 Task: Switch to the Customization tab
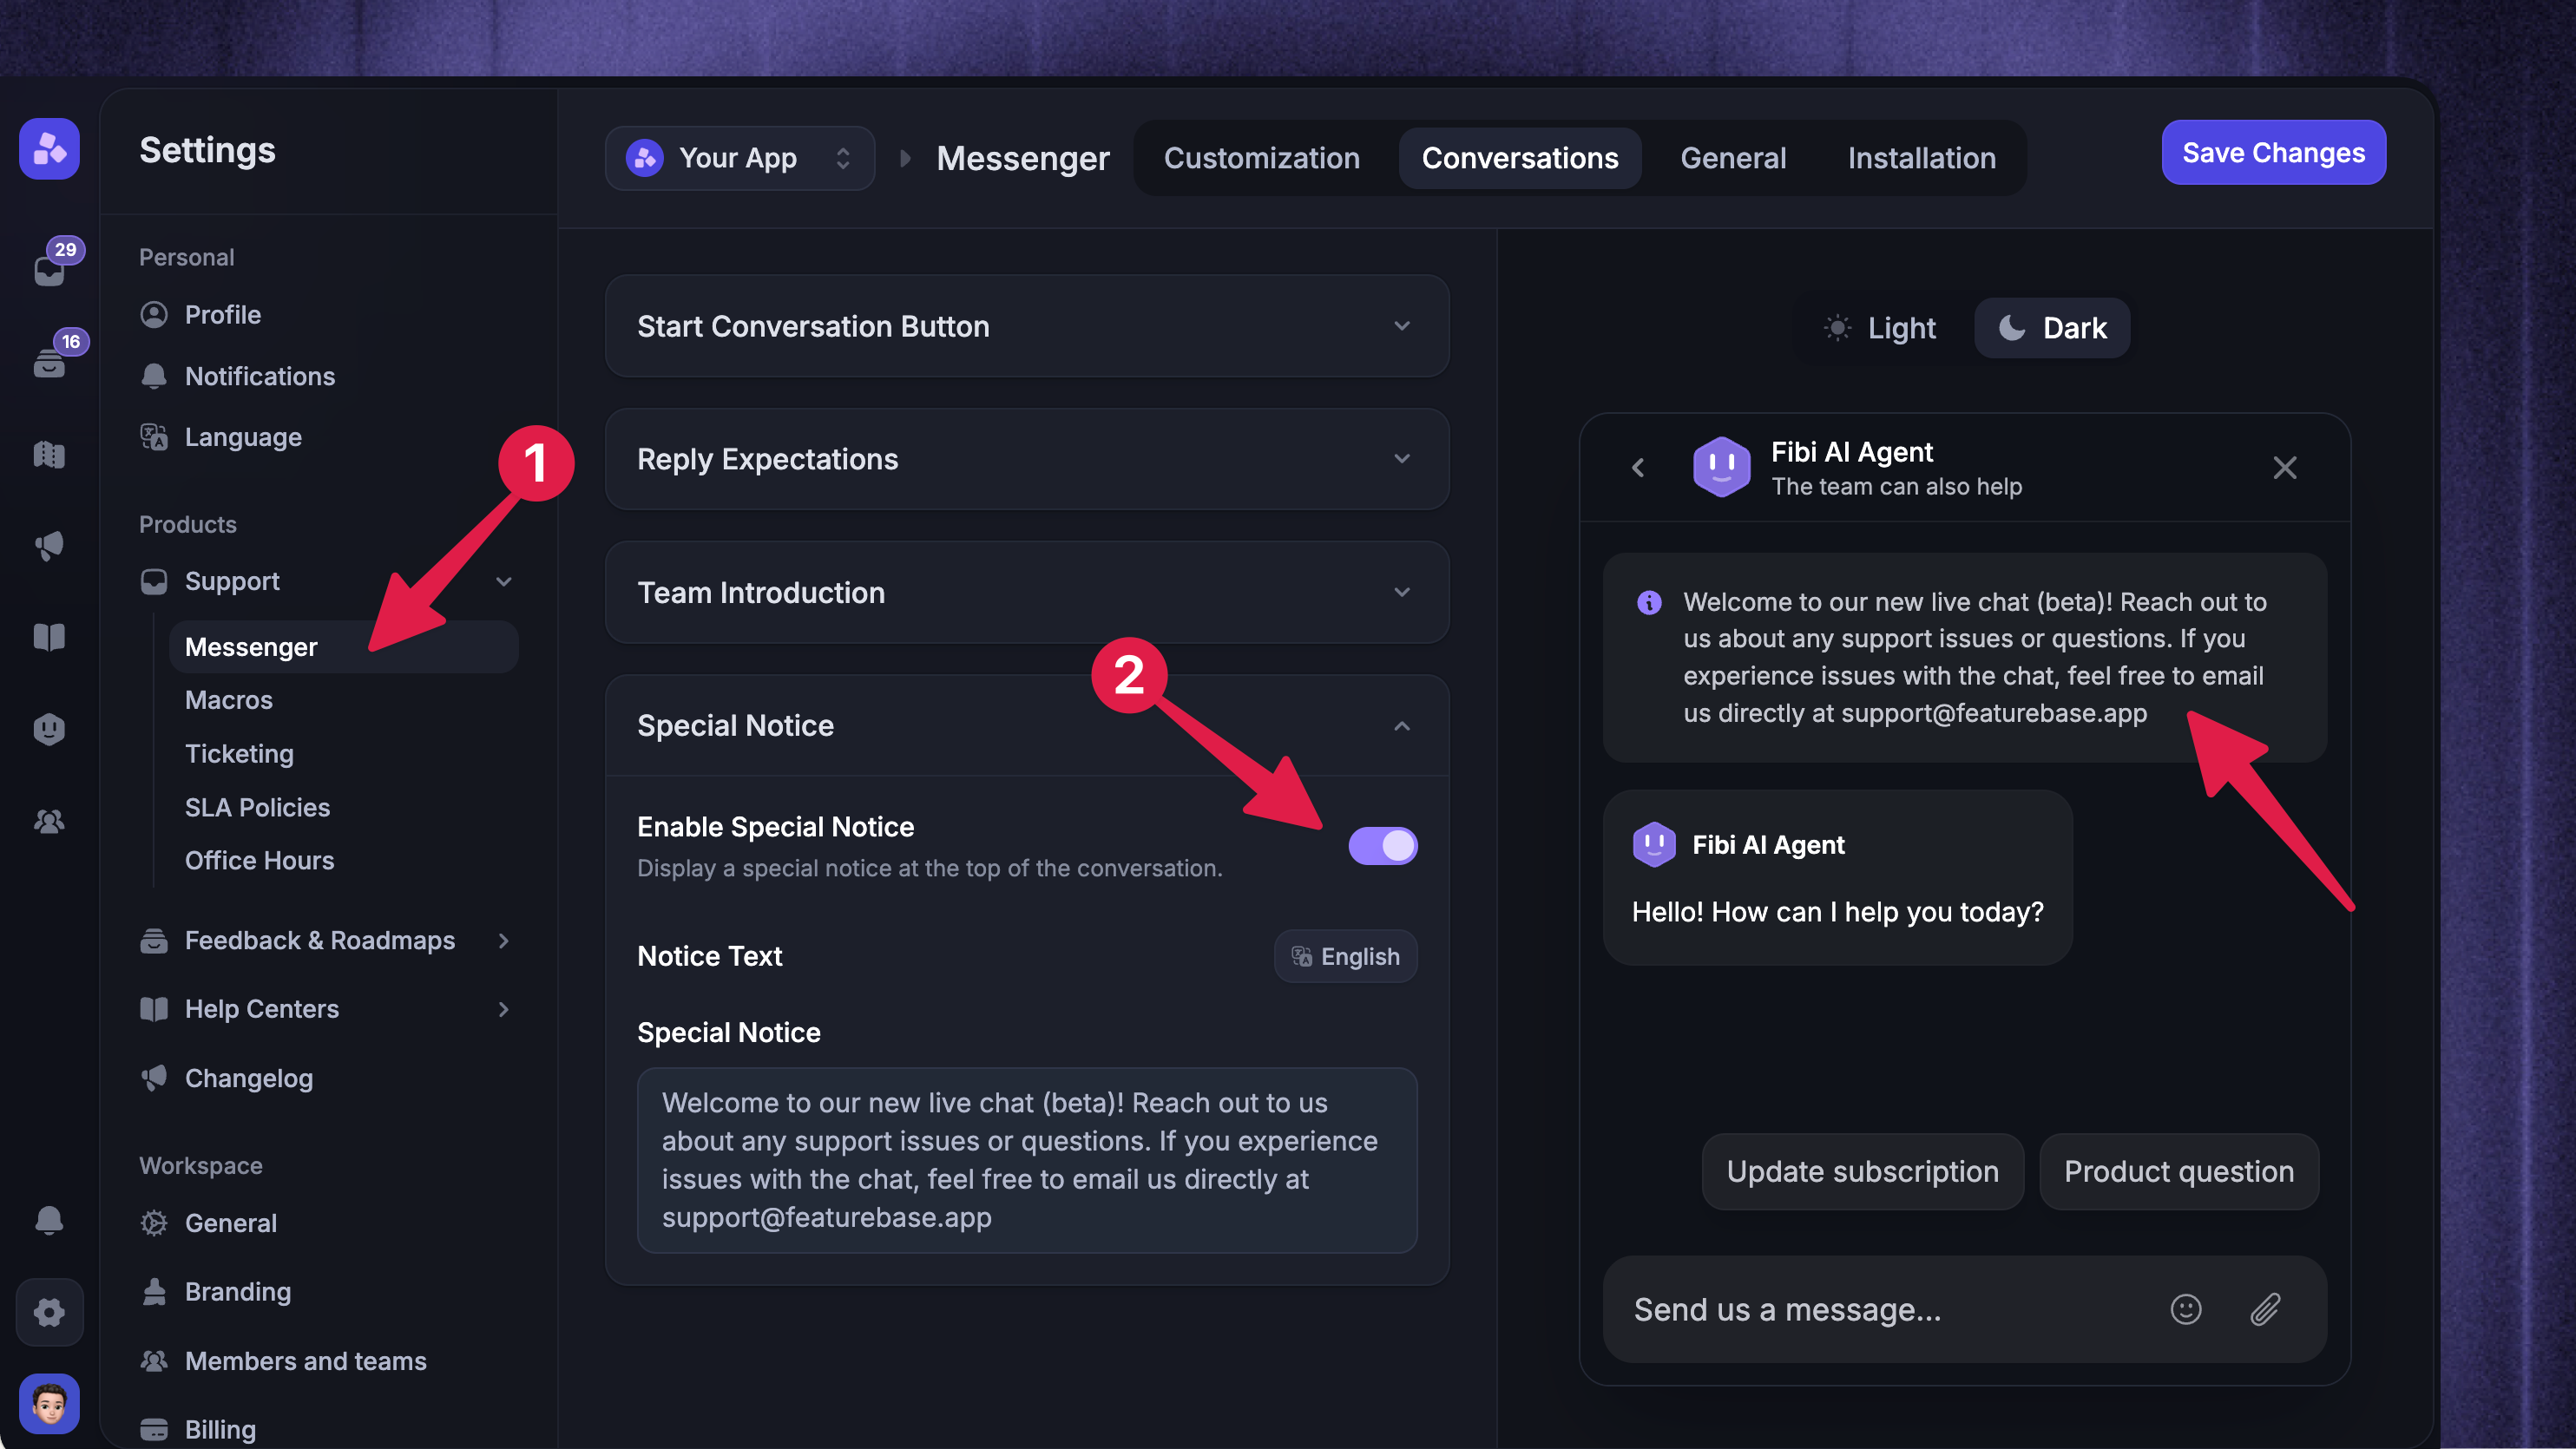coord(1261,158)
